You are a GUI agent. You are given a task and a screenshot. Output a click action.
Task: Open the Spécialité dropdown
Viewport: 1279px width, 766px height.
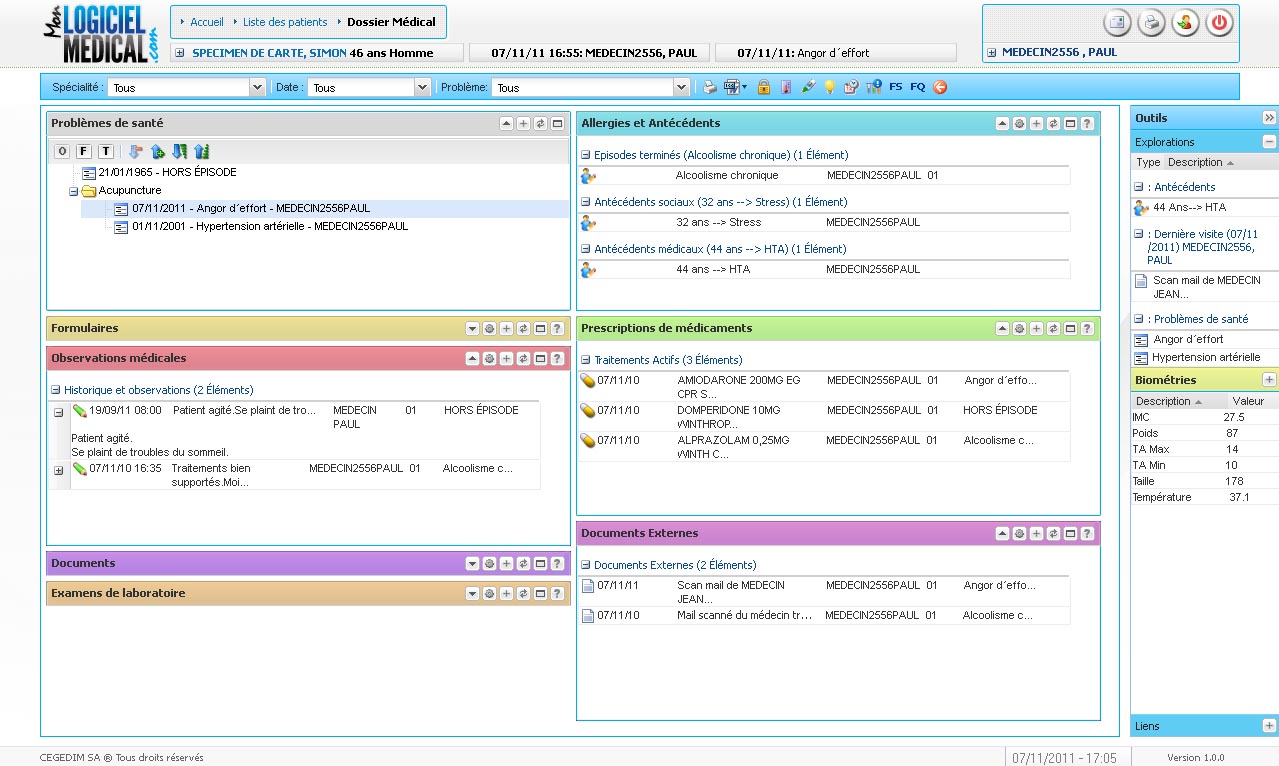(x=258, y=88)
